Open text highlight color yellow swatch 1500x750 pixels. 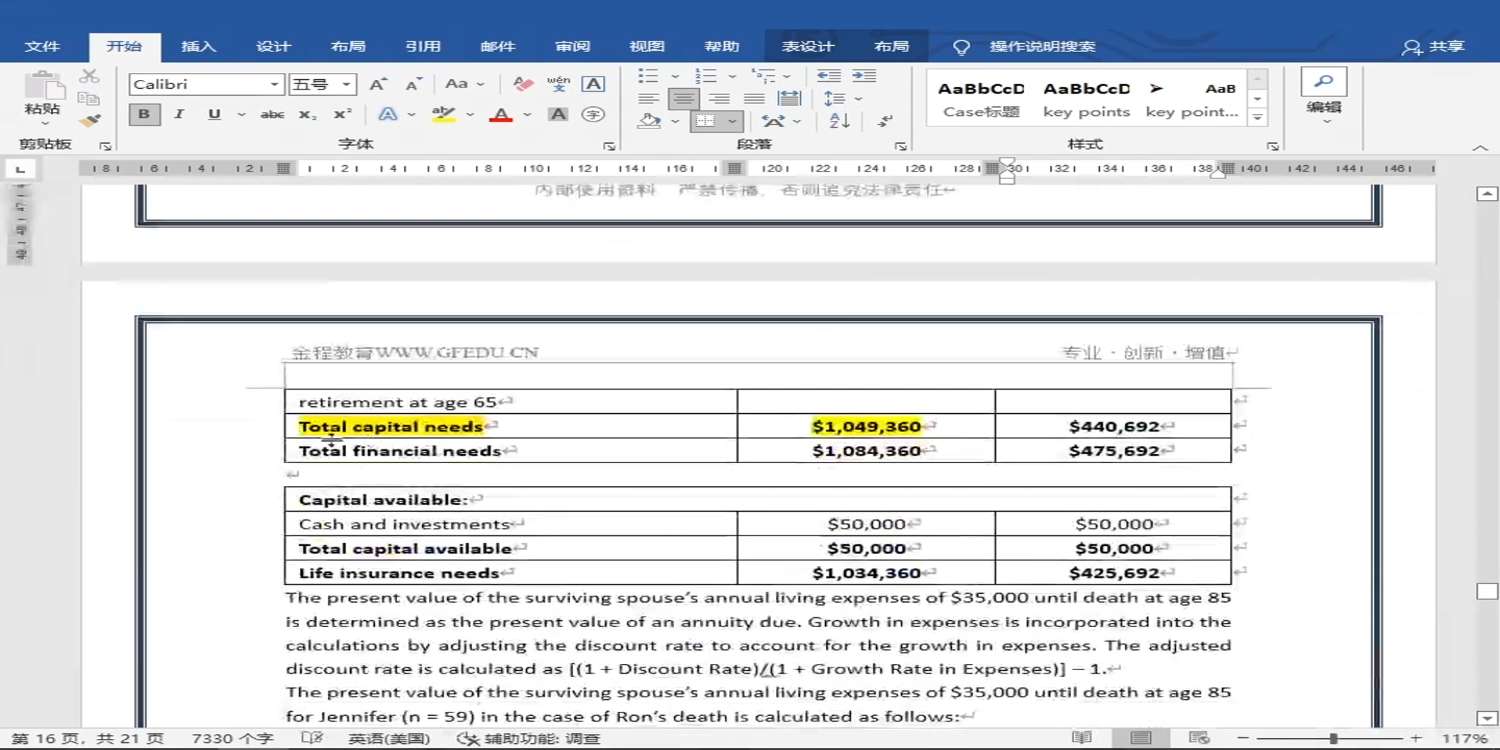click(443, 115)
